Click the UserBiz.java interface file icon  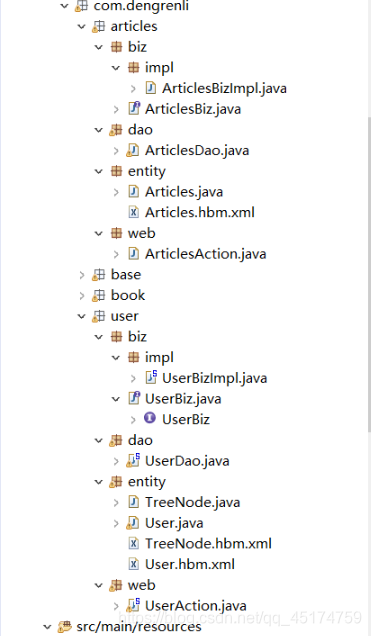[134, 398]
